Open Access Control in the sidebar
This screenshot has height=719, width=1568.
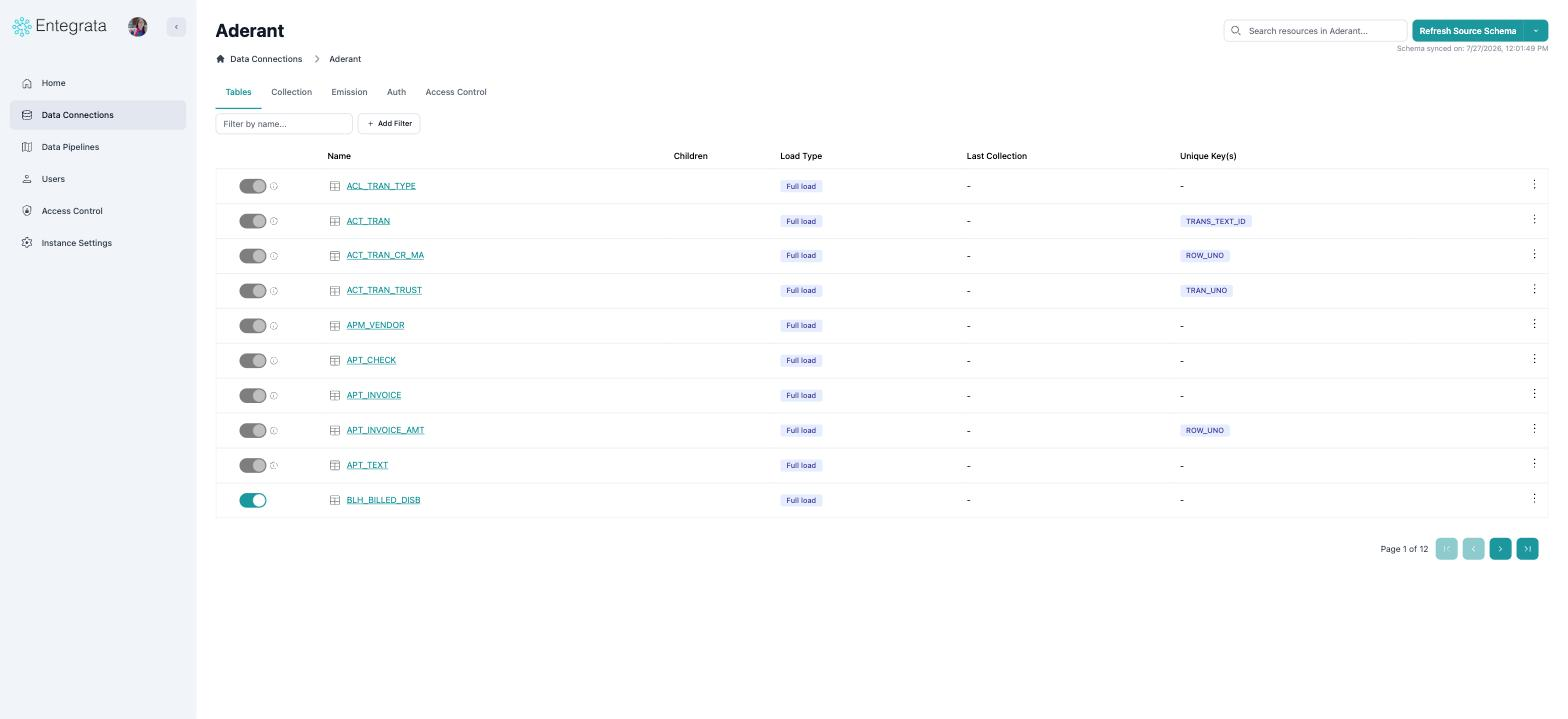[98, 211]
